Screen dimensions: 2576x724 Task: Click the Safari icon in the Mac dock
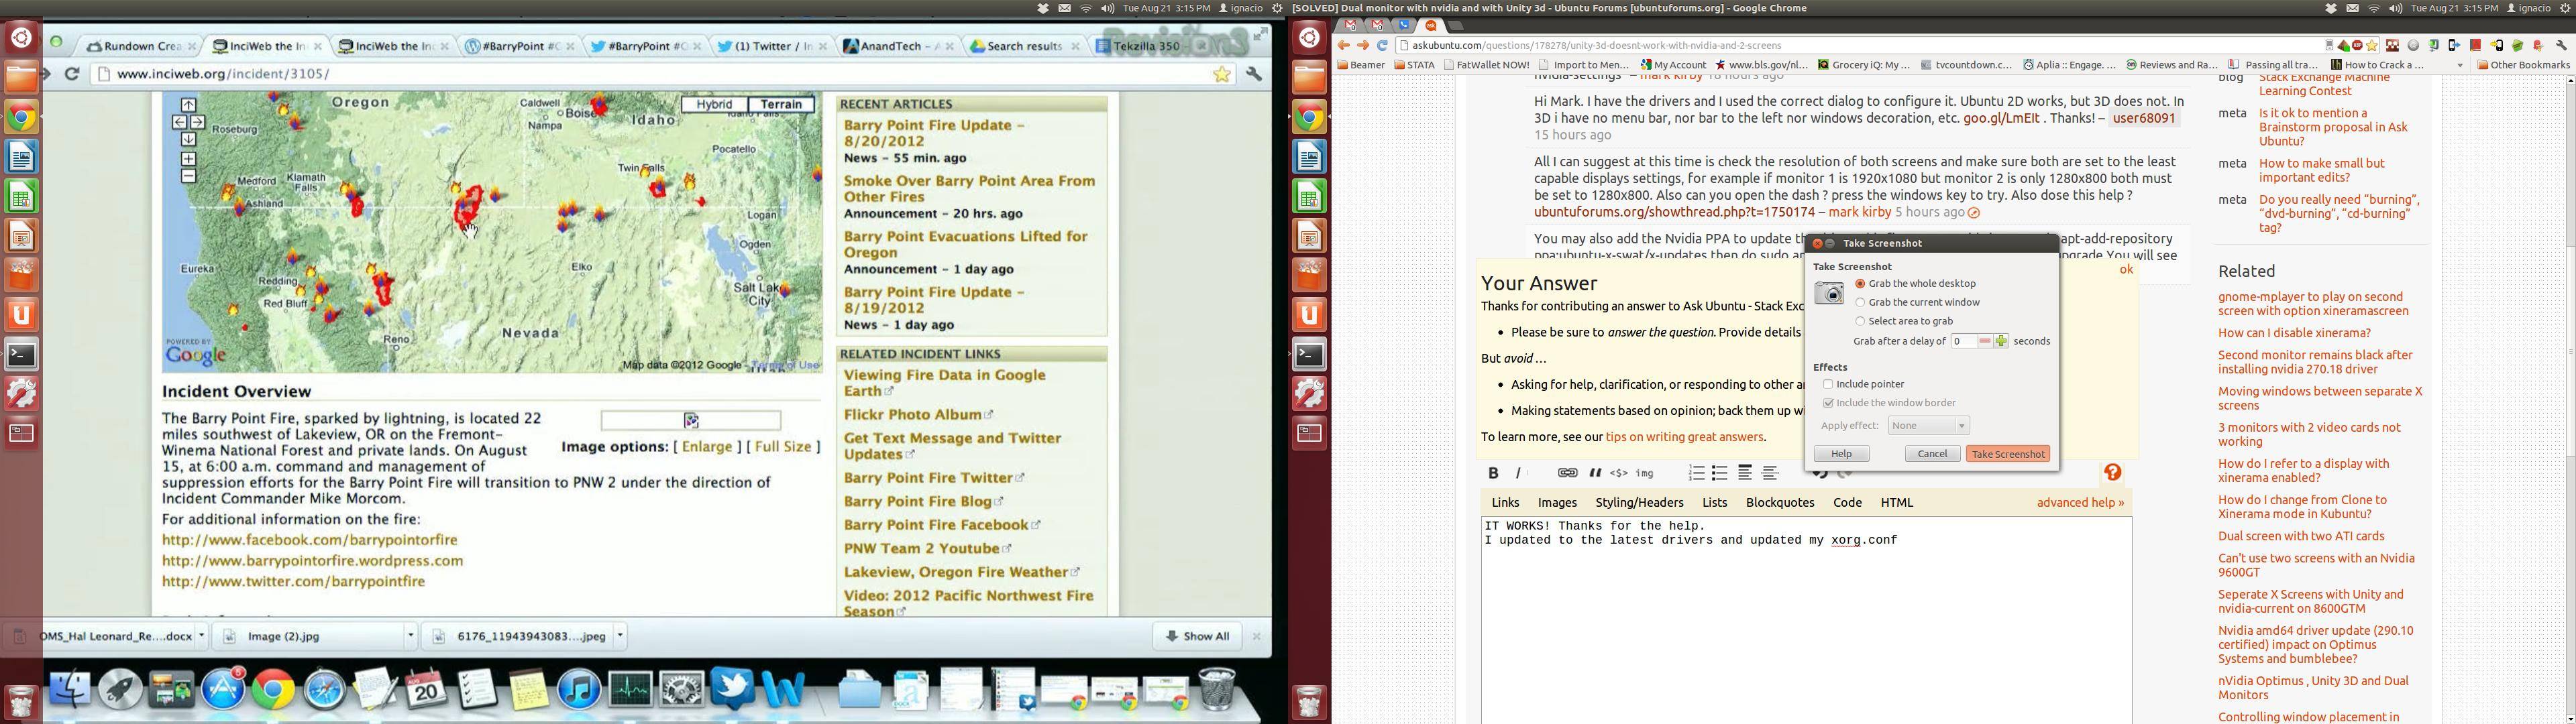325,689
